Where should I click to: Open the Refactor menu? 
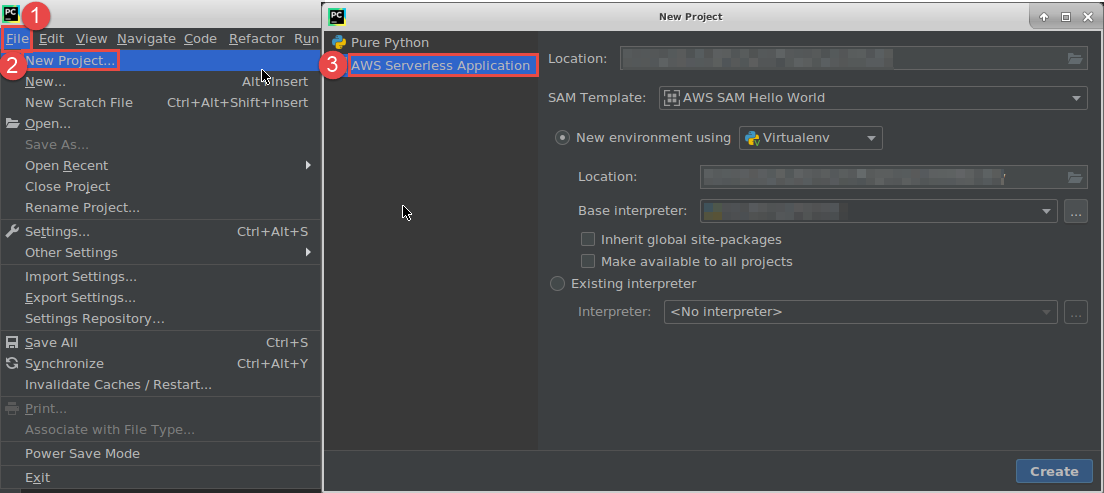[256, 39]
